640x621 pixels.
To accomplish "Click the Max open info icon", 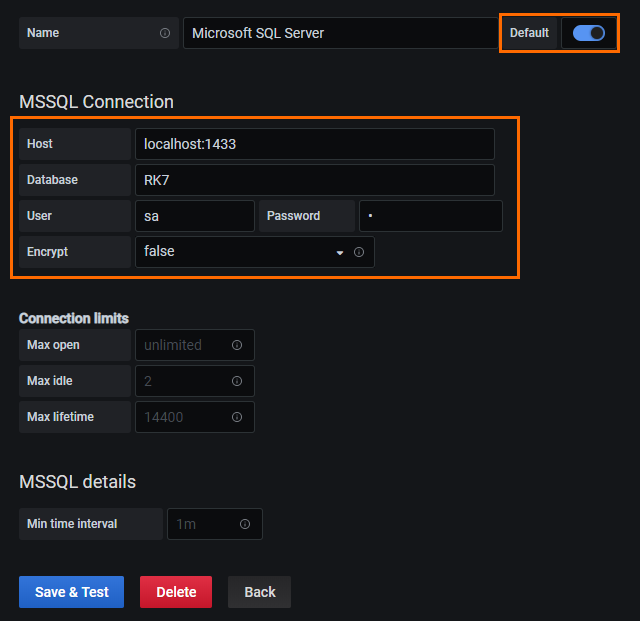I will tap(237, 345).
